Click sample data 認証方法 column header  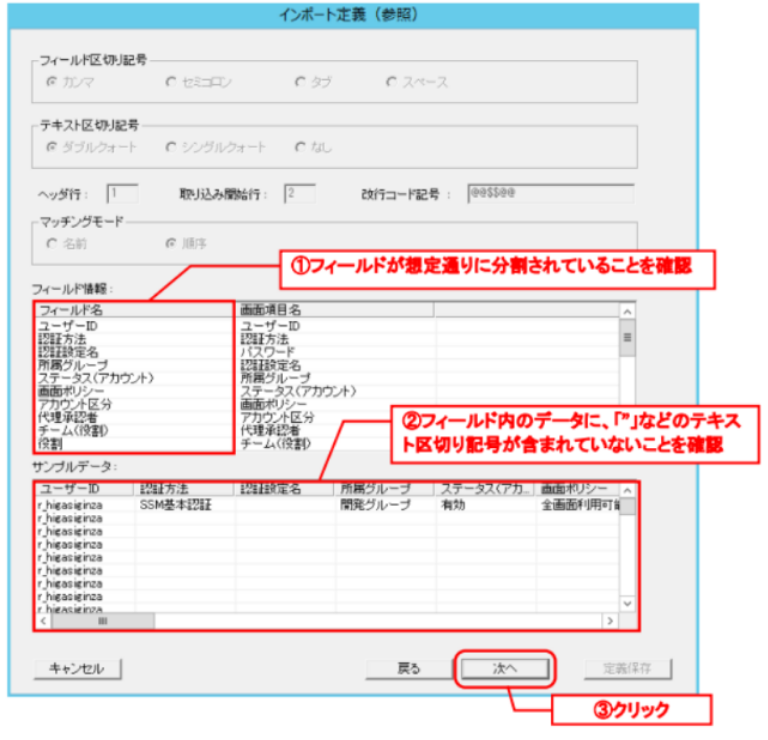coord(184,489)
